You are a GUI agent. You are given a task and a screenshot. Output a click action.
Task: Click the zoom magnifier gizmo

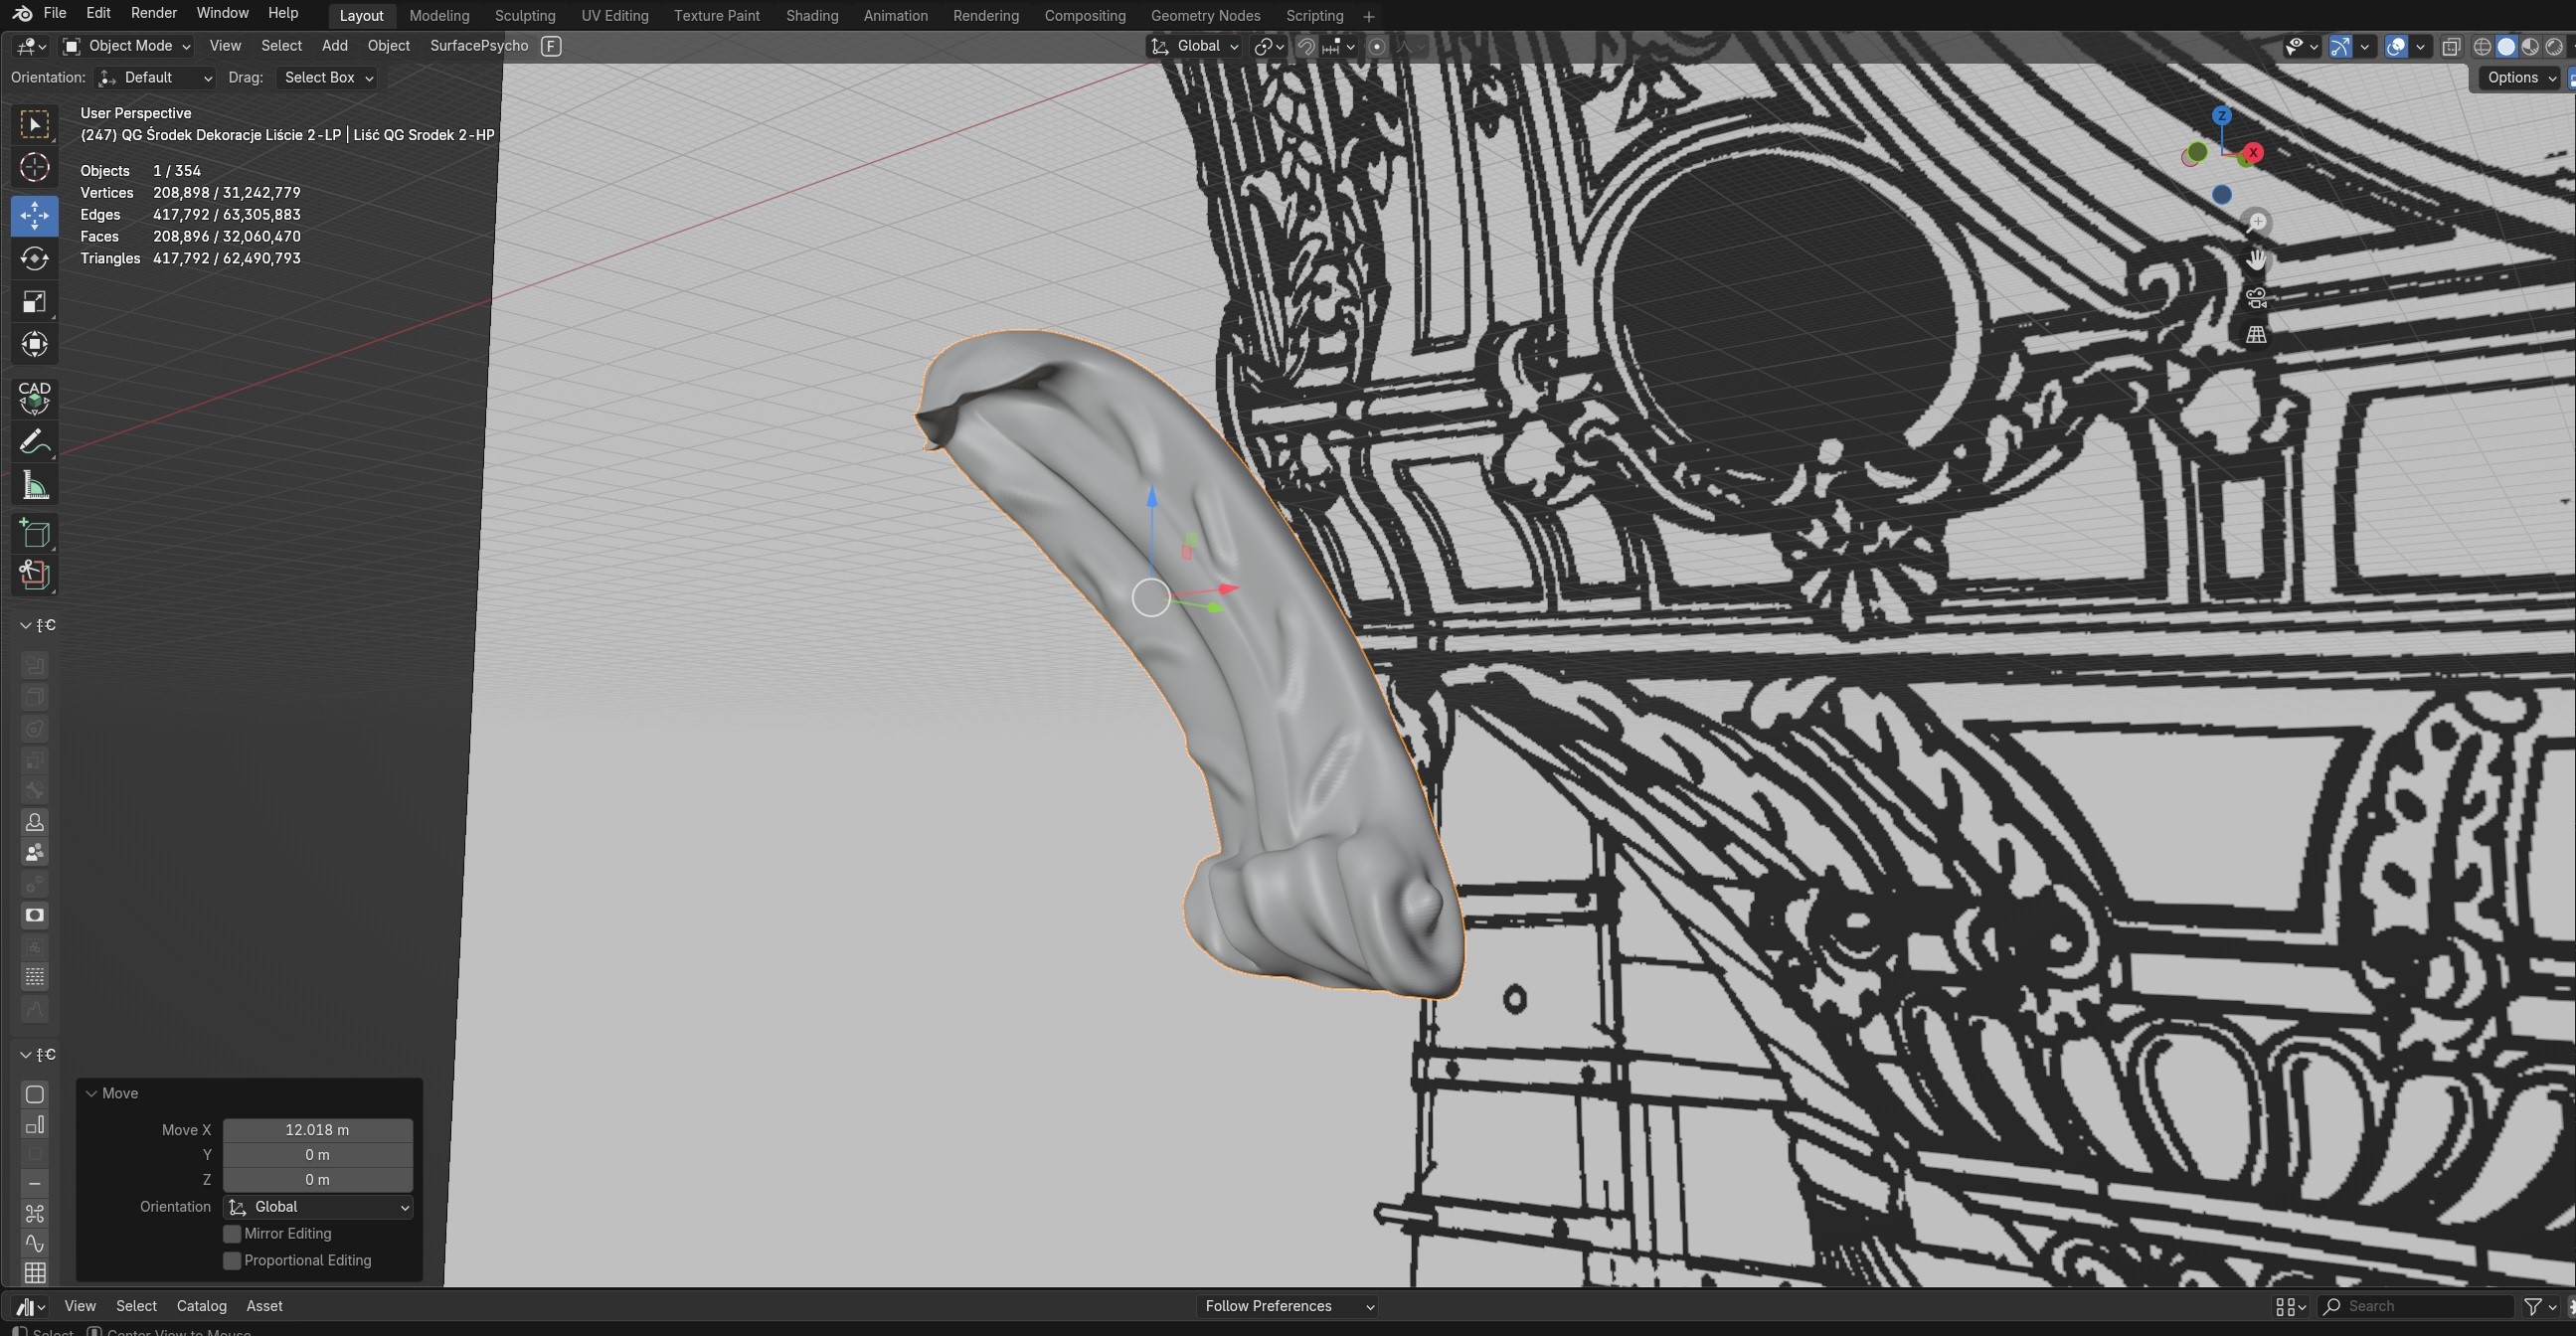(2256, 223)
